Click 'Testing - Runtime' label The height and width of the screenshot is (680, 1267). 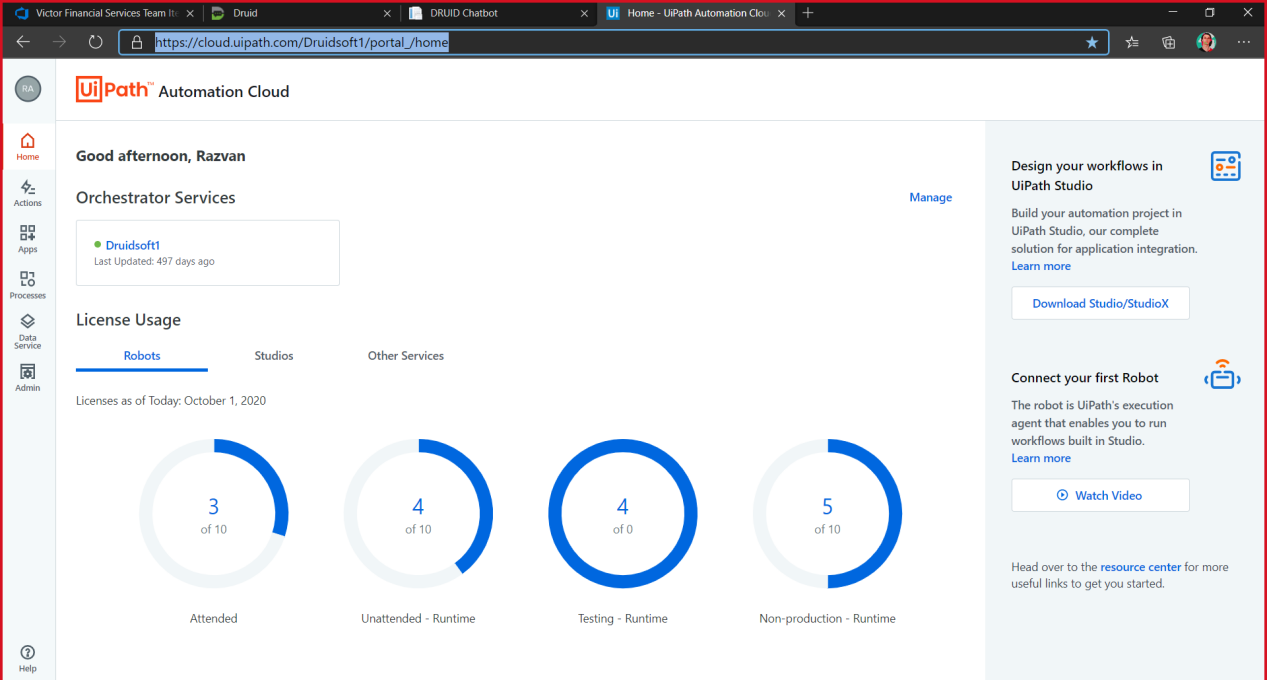coord(623,619)
